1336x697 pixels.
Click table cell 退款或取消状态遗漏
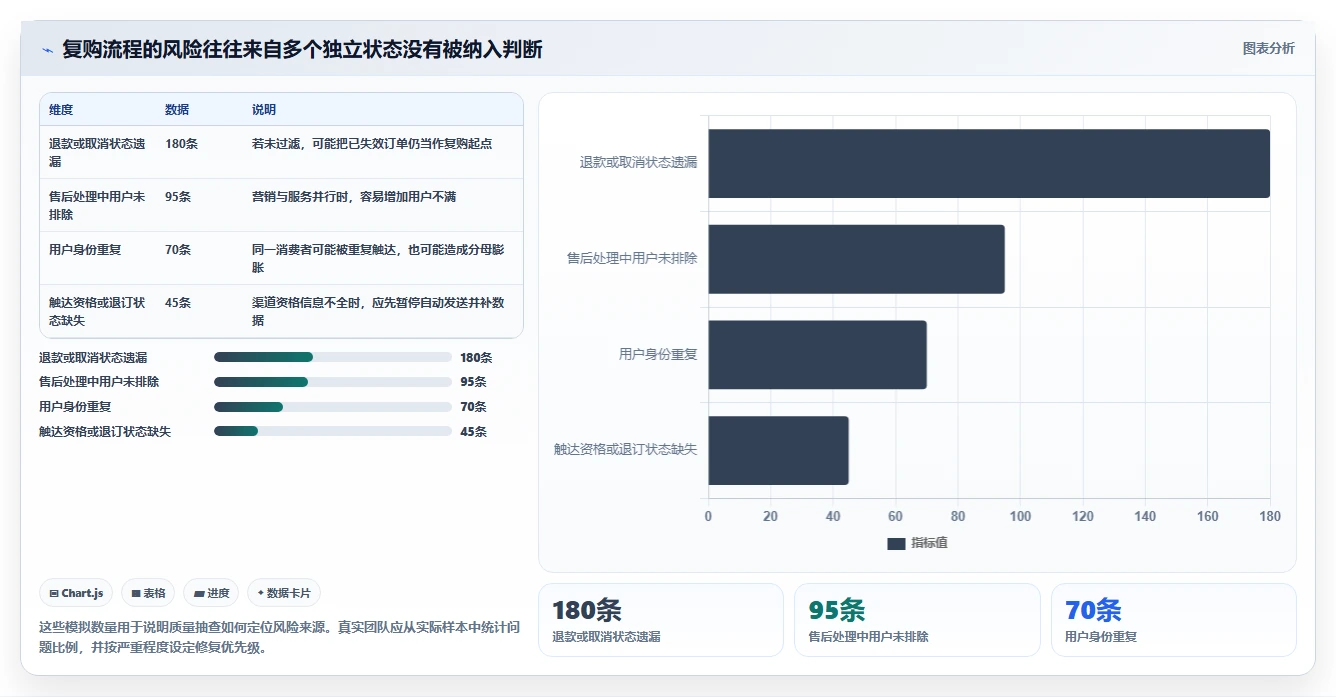pos(97,152)
